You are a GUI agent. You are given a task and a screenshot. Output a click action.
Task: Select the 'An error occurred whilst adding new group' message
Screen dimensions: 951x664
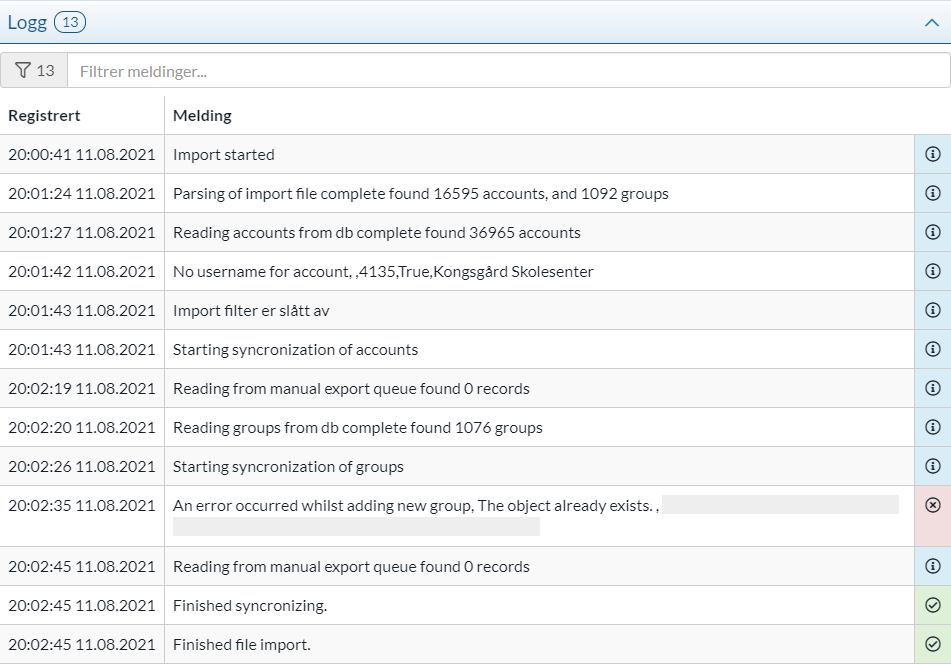[412, 506]
